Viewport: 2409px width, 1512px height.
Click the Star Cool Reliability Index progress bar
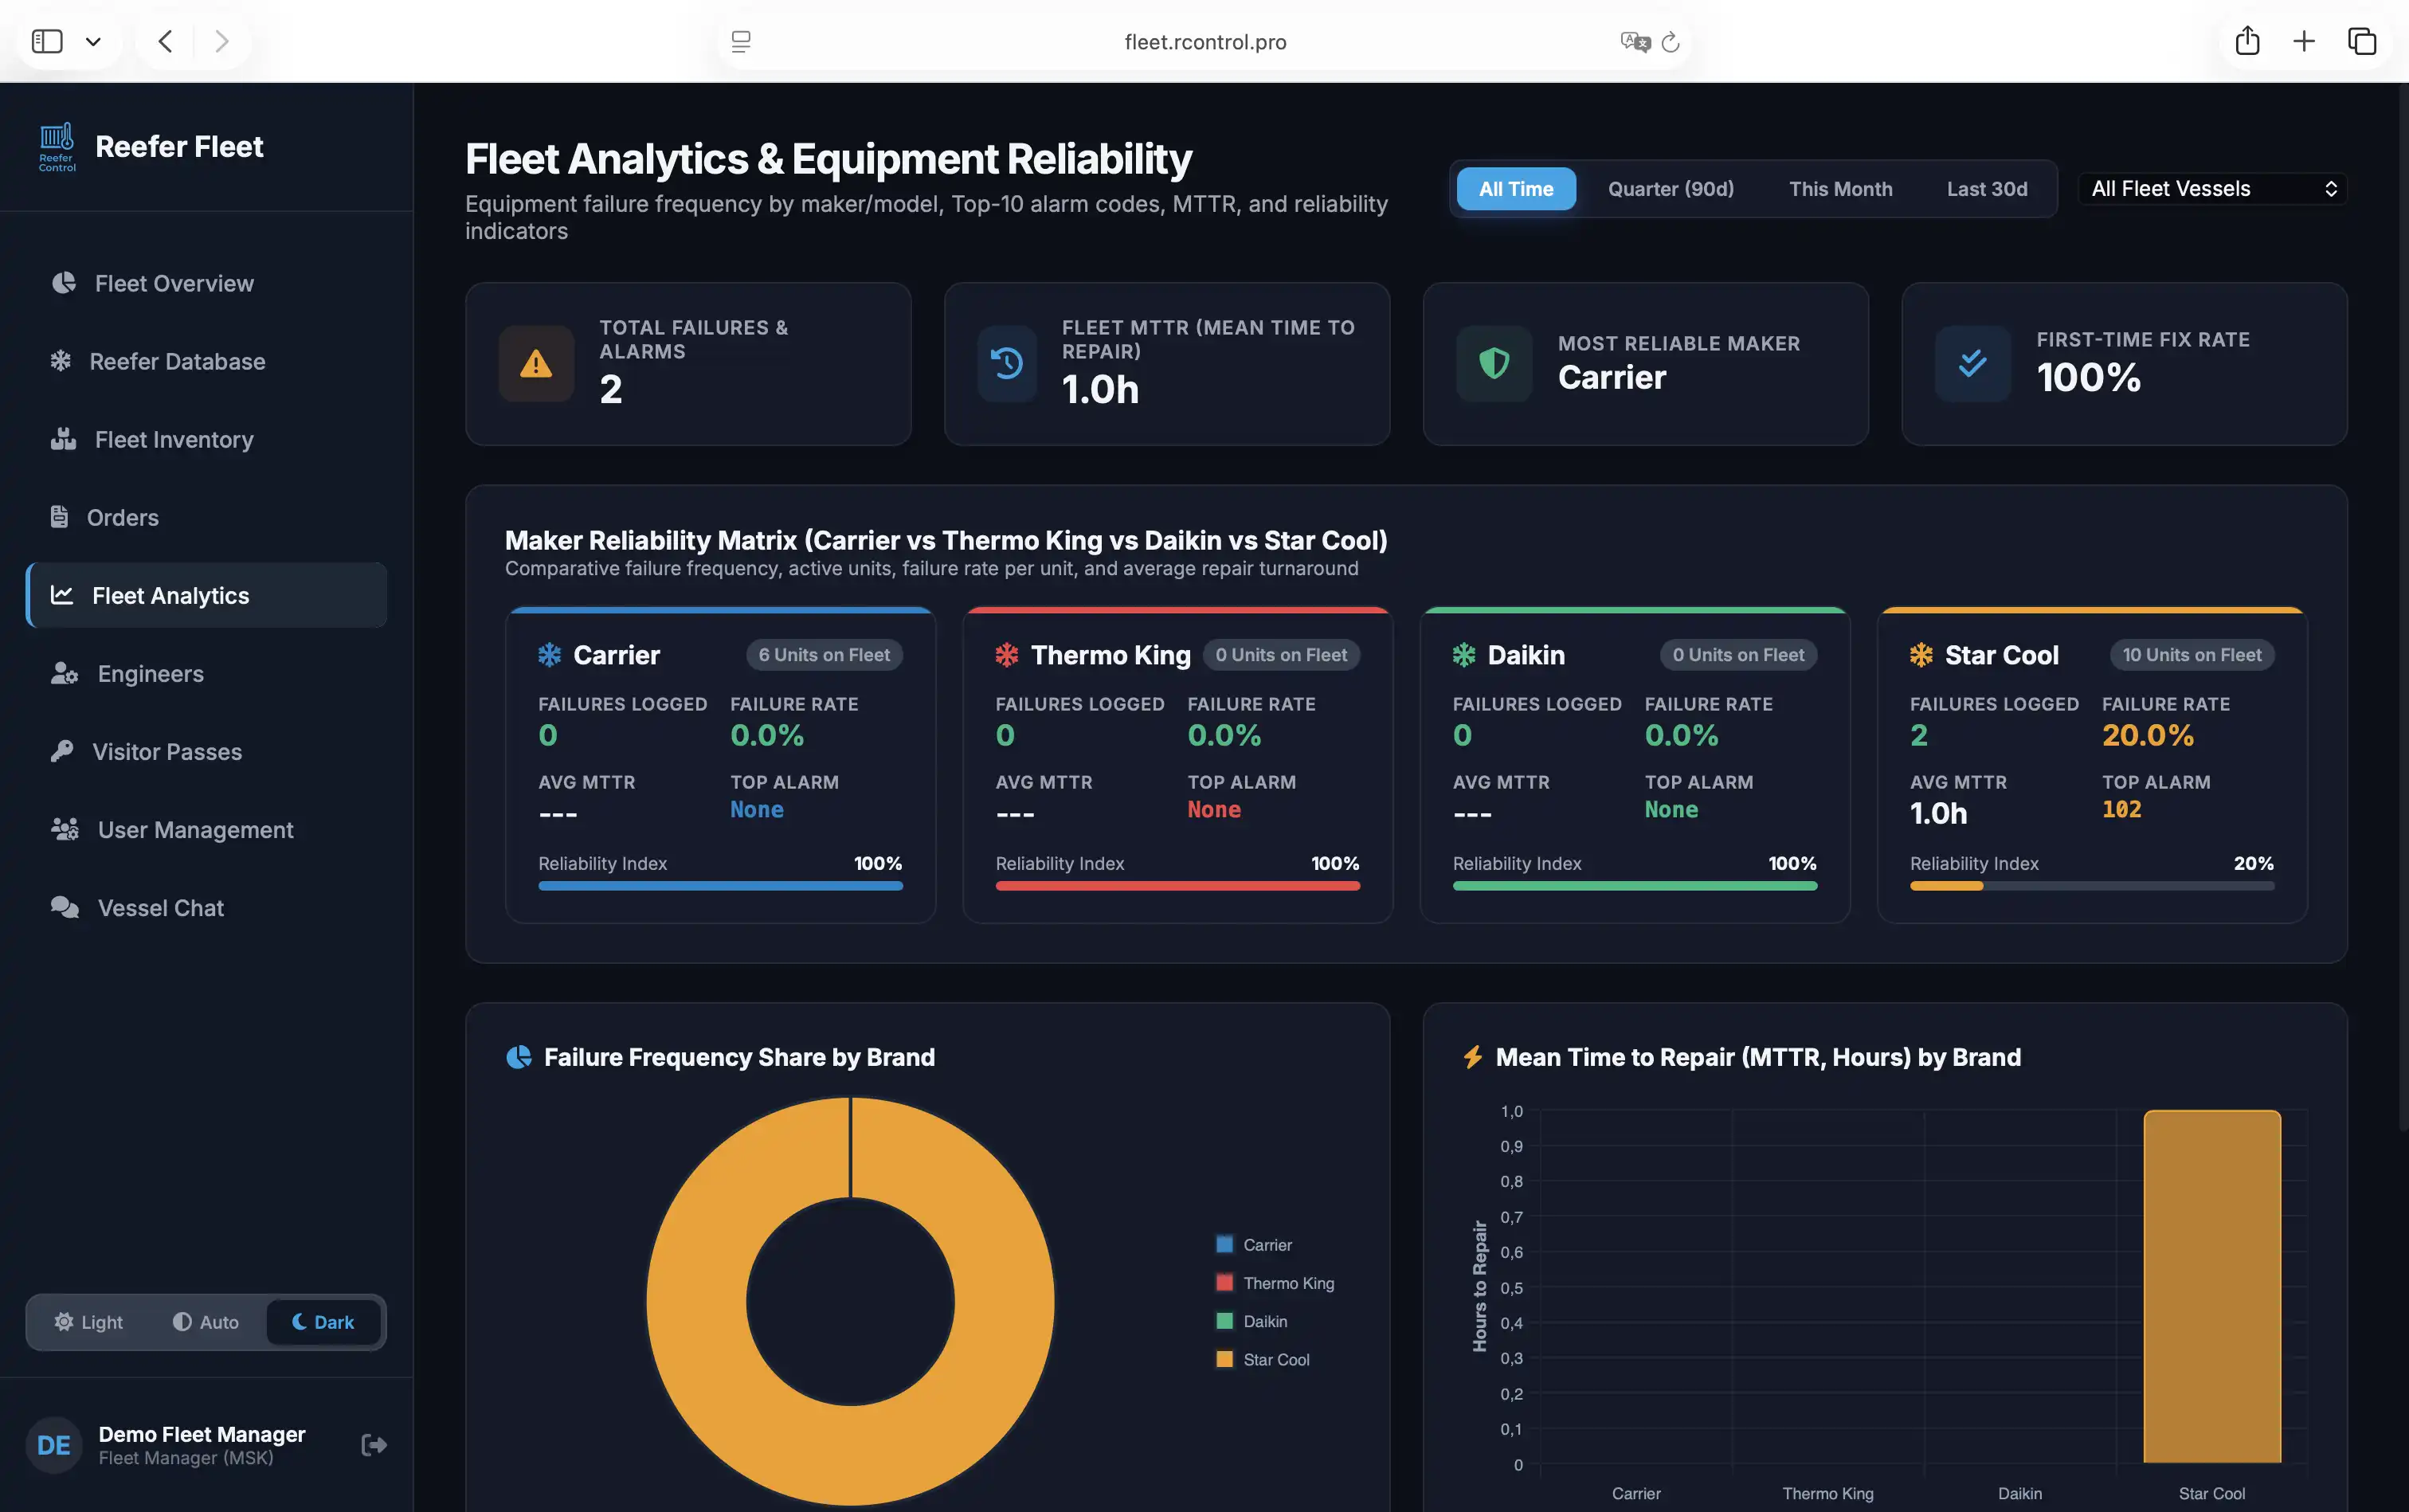click(x=2092, y=886)
